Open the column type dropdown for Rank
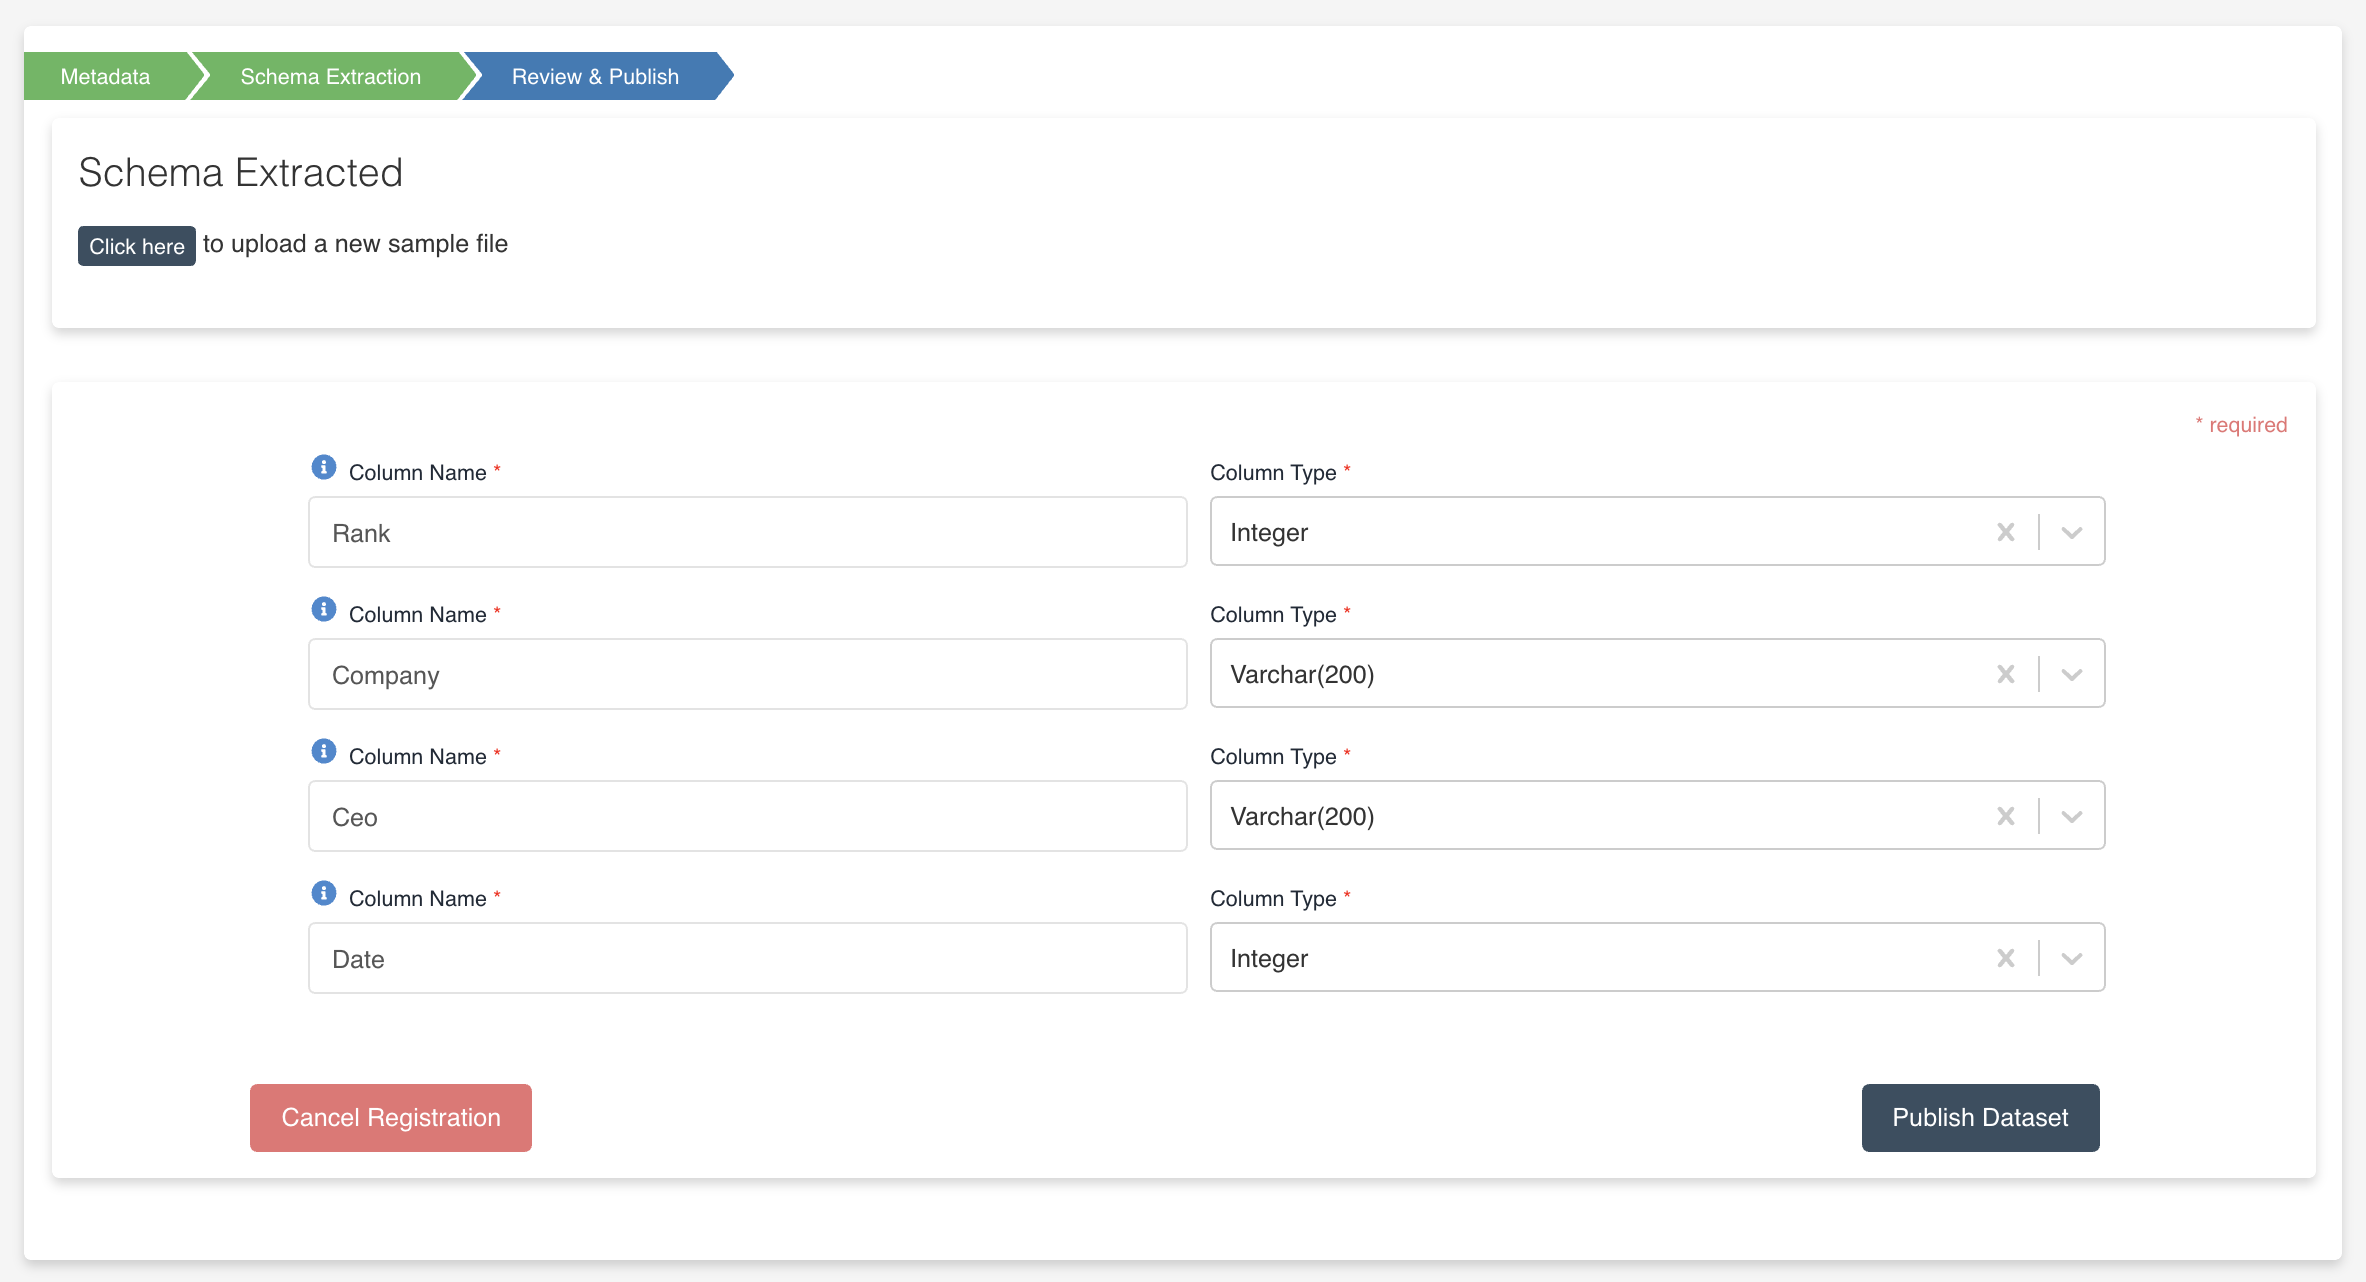 [2070, 531]
